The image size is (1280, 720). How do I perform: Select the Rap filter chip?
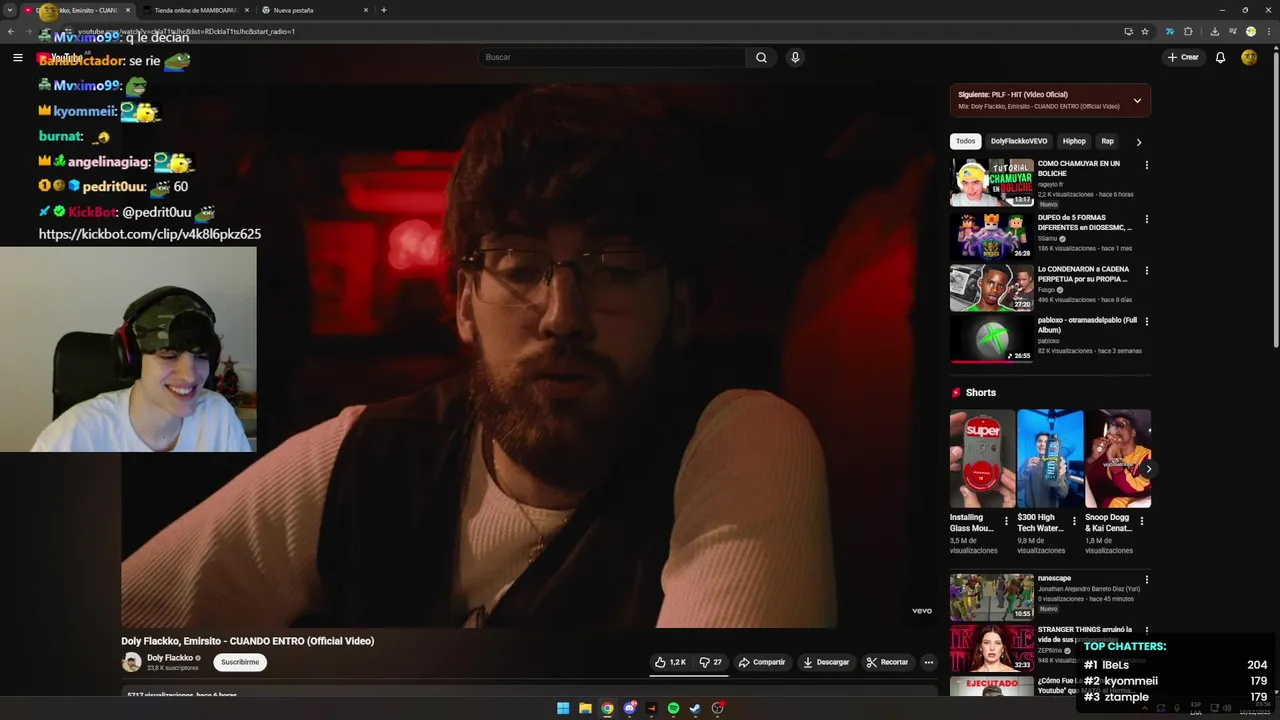coord(1107,141)
